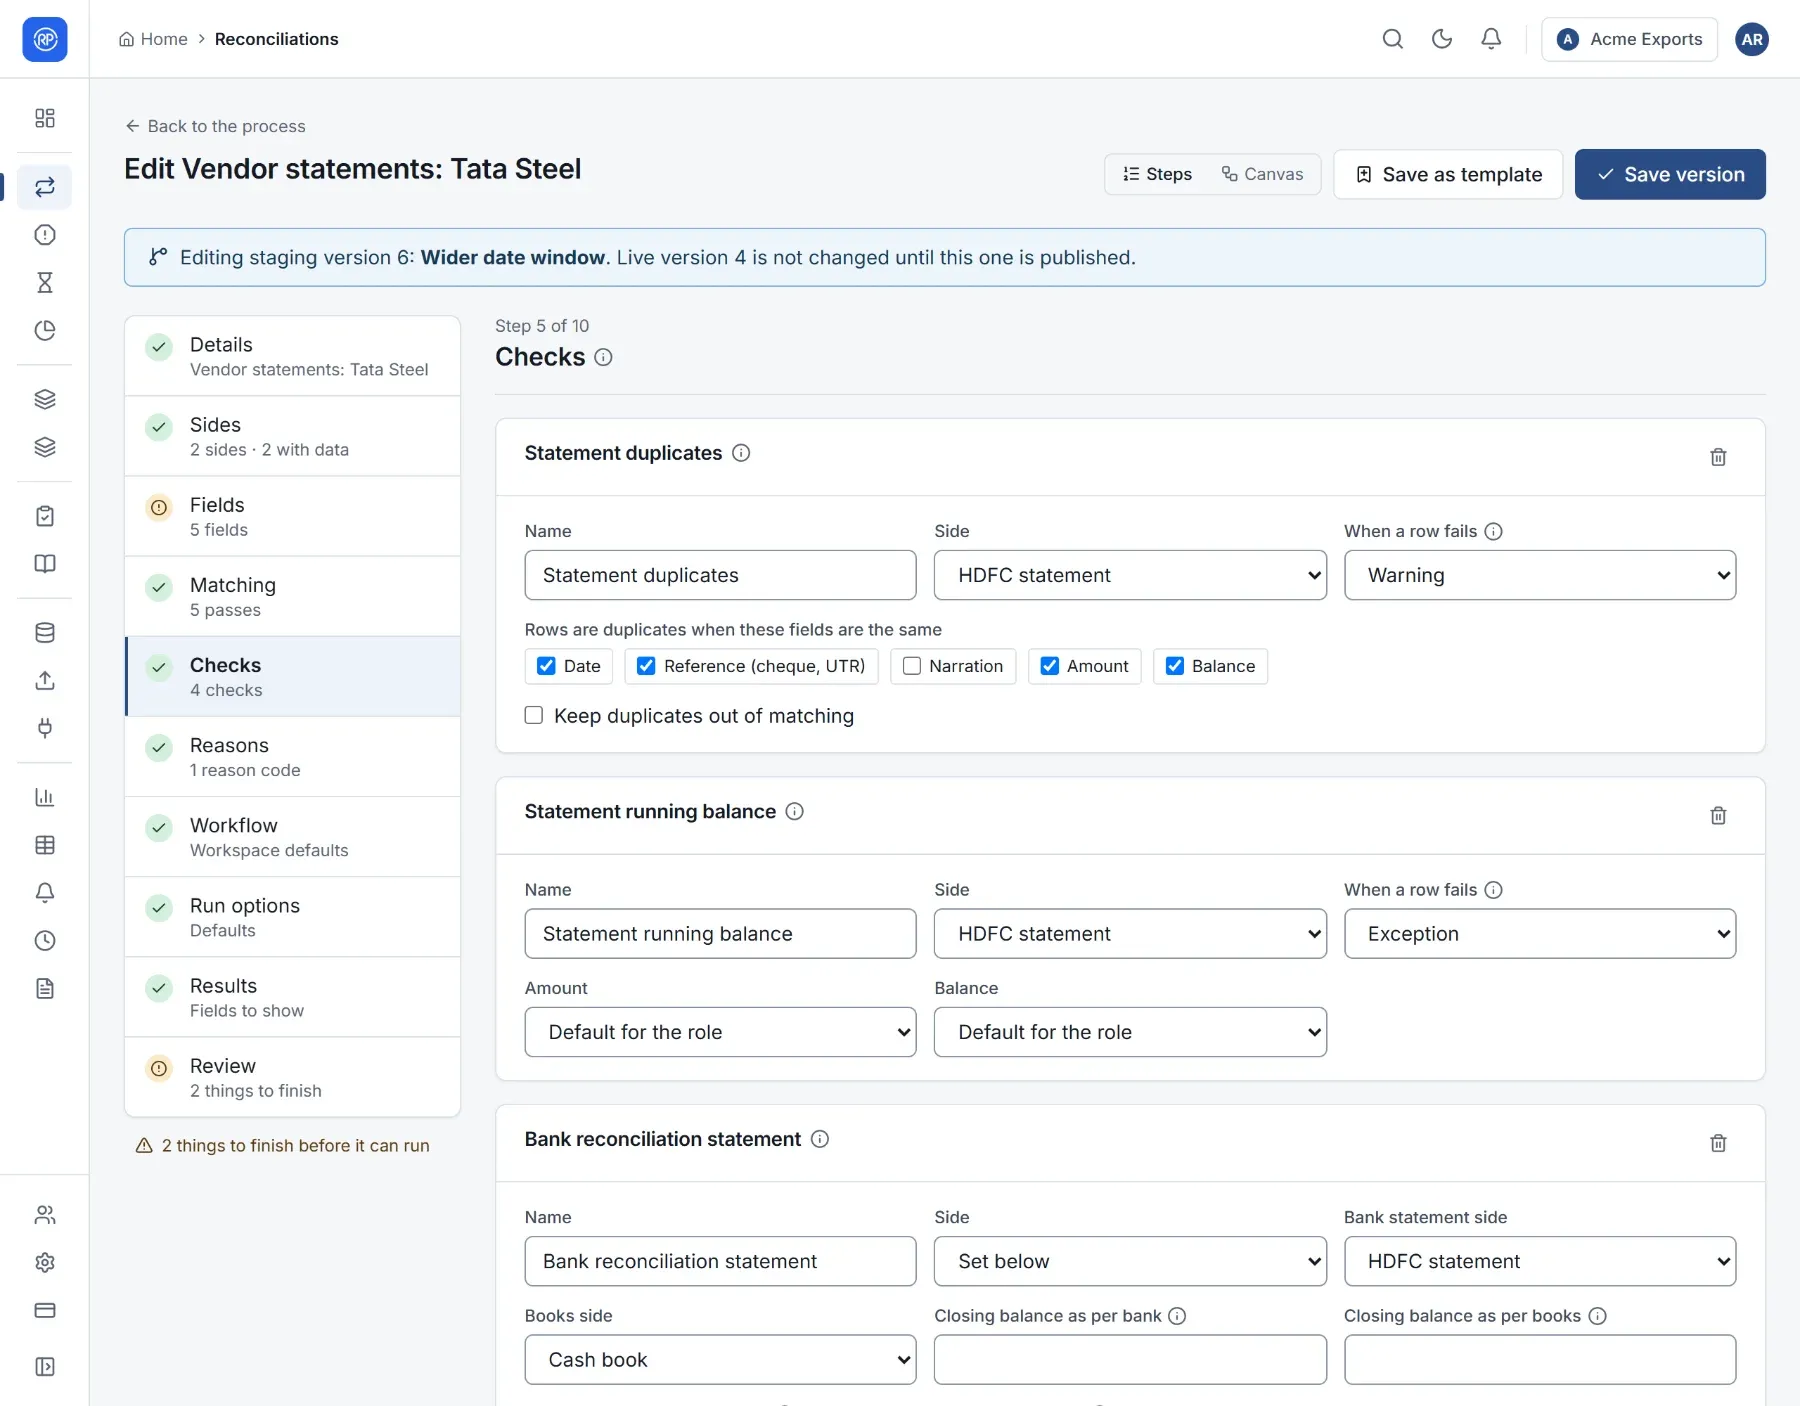1800x1406 pixels.
Task: Open the bar chart icon in sidebar
Action: [45, 797]
